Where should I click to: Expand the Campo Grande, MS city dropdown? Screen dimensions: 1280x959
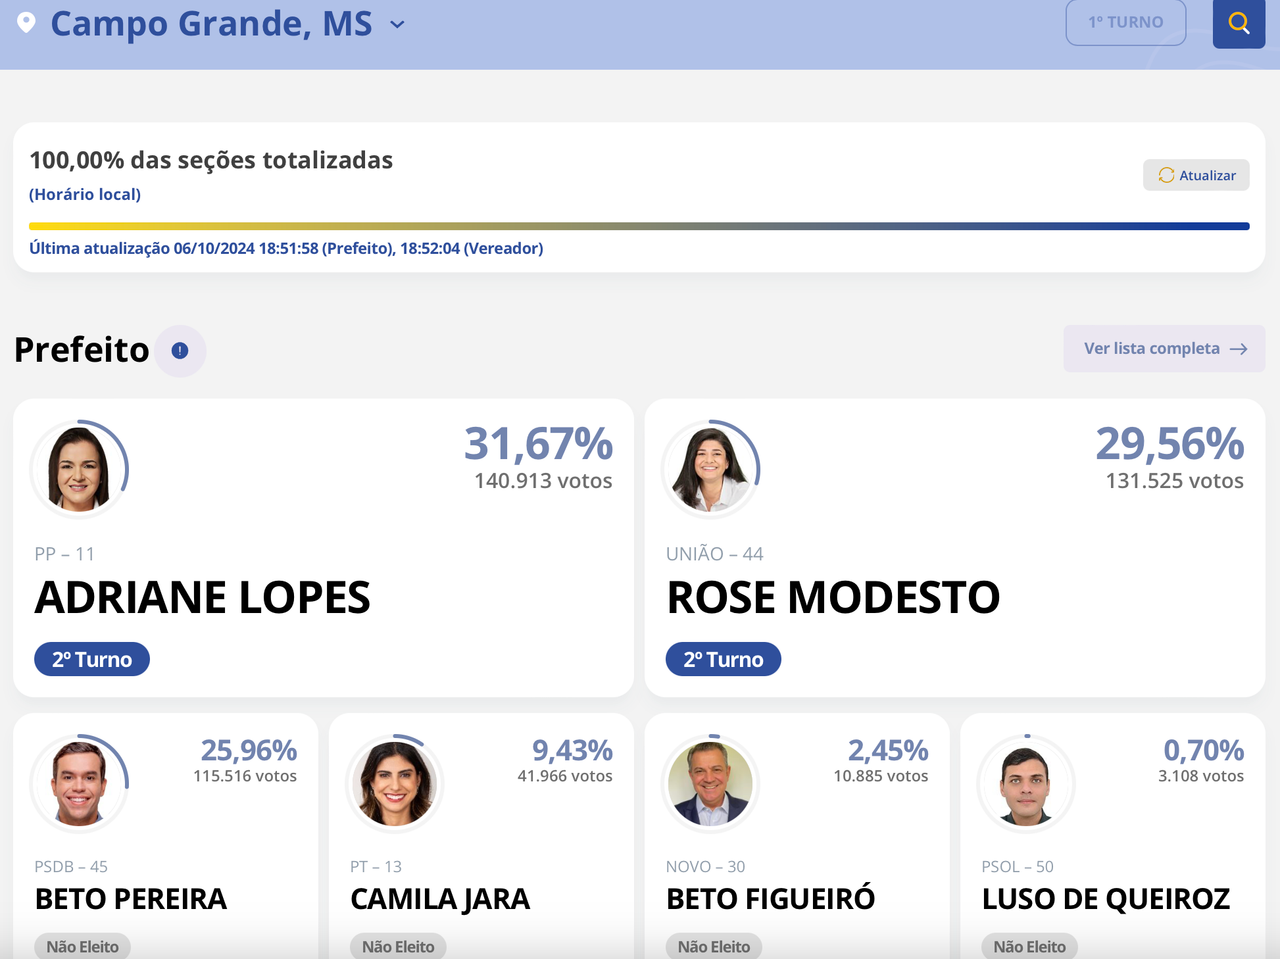pyautogui.click(x=397, y=24)
